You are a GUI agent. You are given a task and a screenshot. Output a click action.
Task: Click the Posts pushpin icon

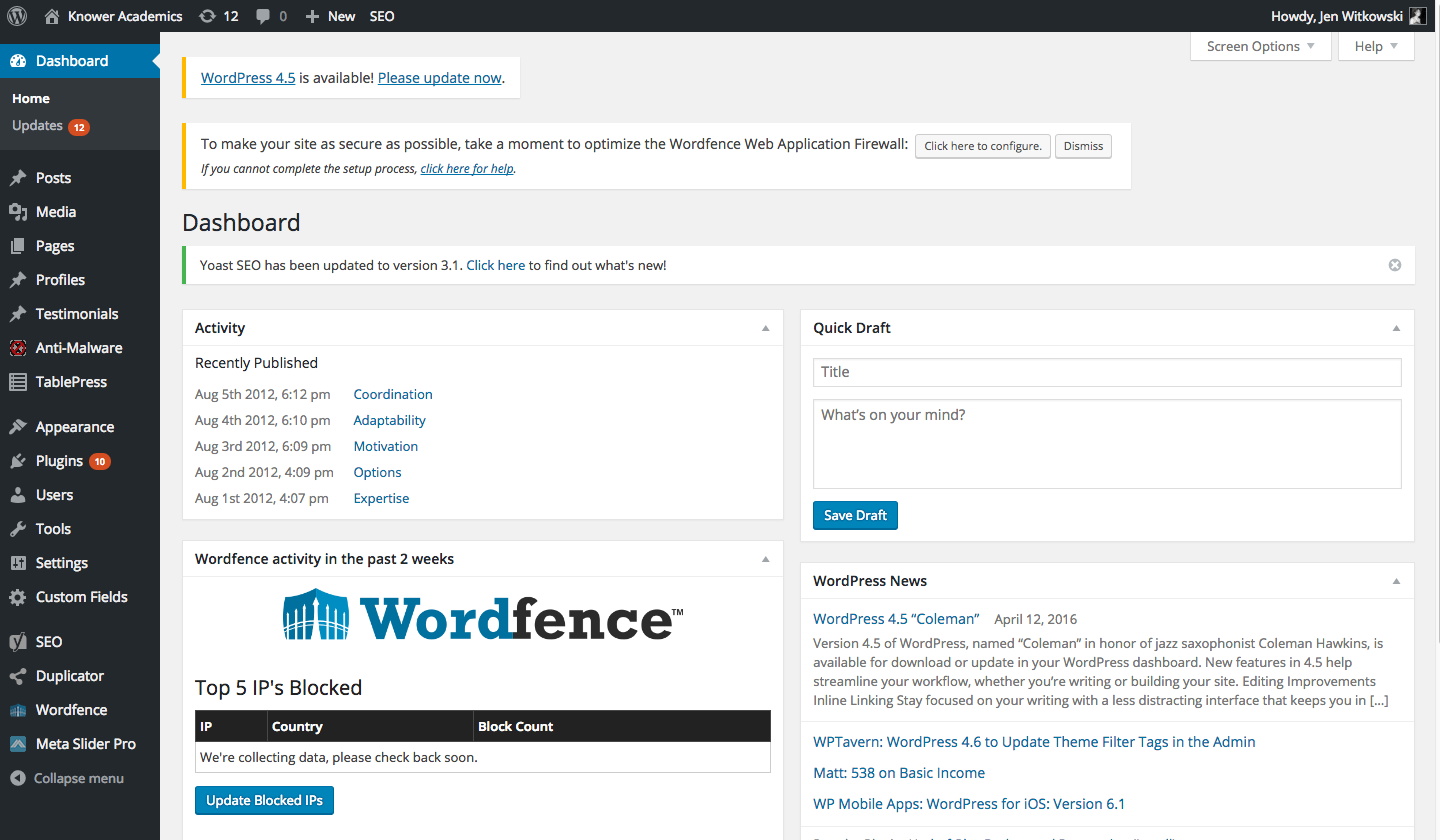(x=18, y=178)
